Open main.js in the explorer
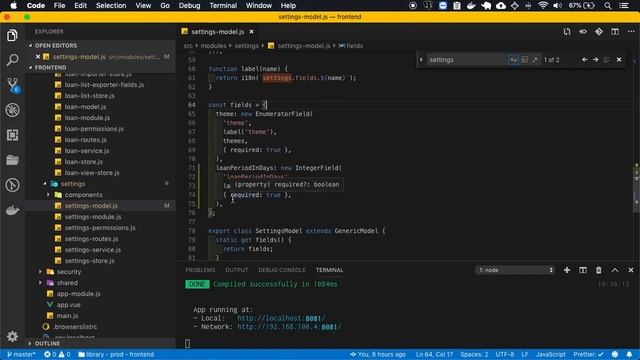This screenshot has width=640, height=360. pos(67,316)
